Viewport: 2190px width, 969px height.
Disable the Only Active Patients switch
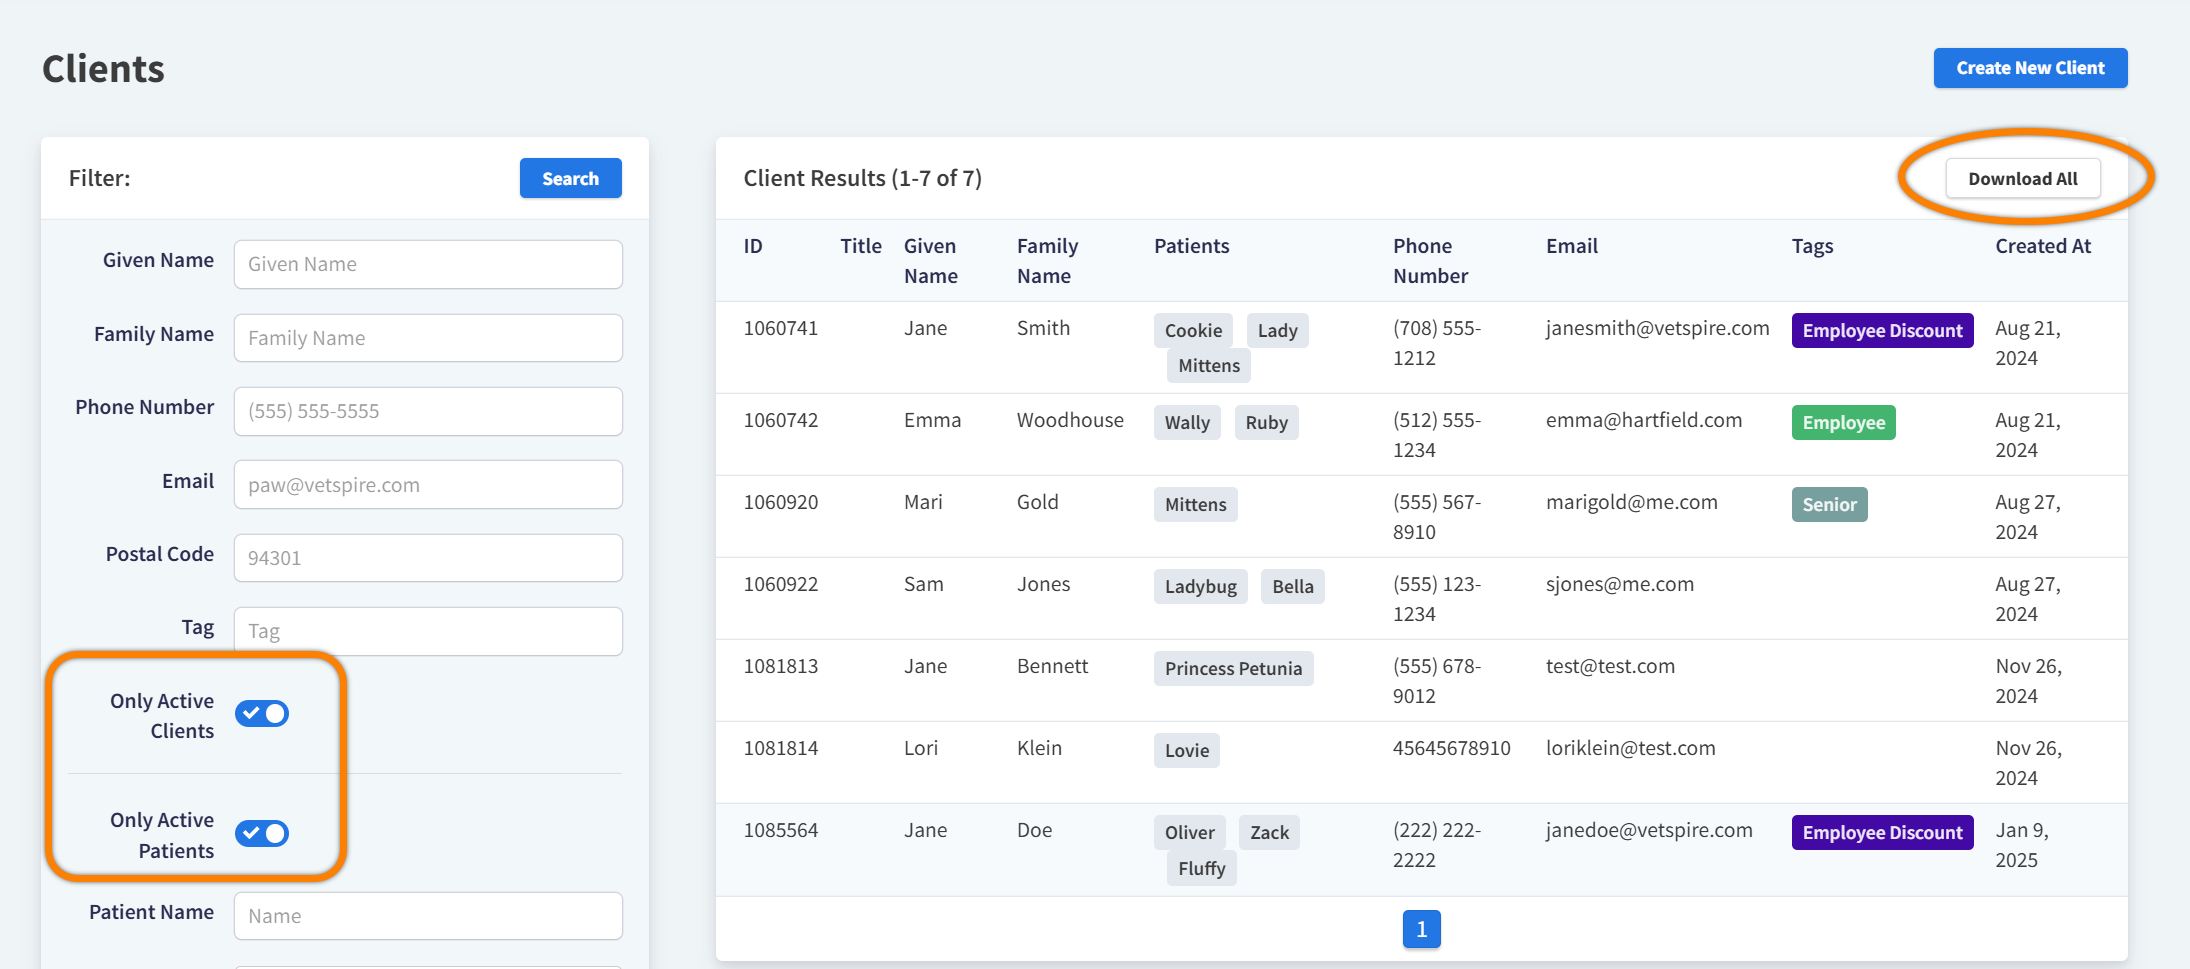[262, 834]
